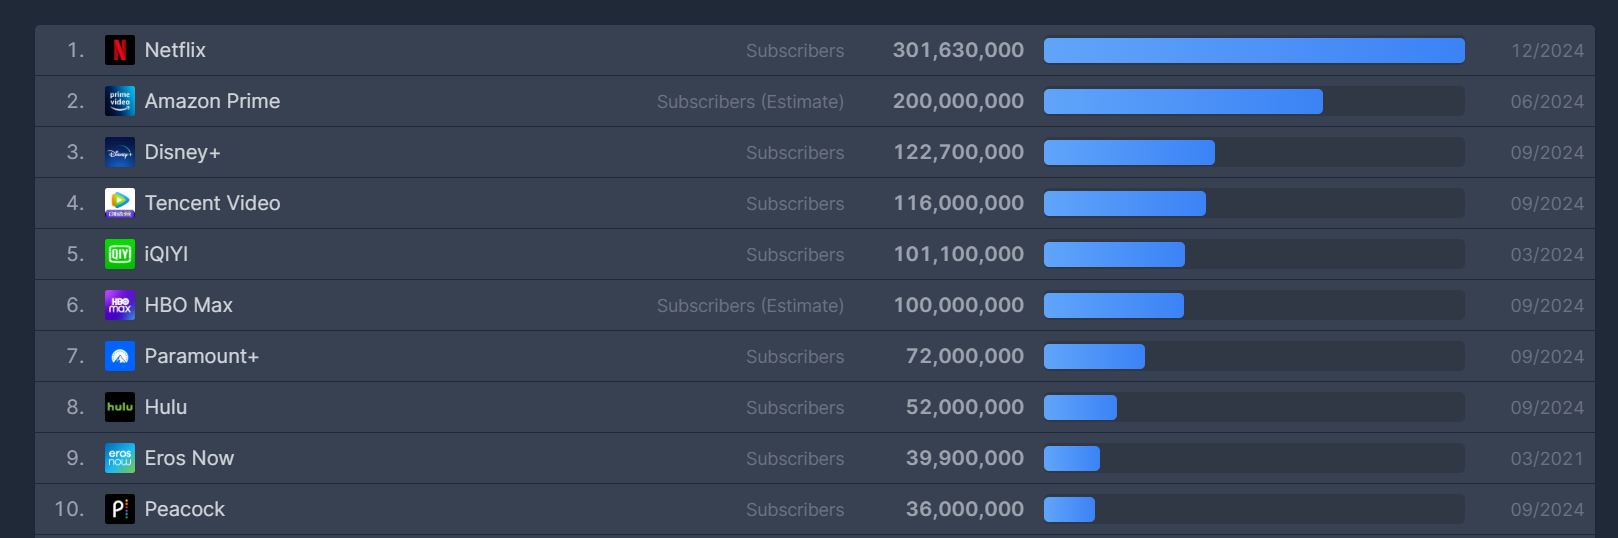The width and height of the screenshot is (1618, 538).
Task: Click the Eros Now 03/2021 date
Action: click(x=1547, y=458)
